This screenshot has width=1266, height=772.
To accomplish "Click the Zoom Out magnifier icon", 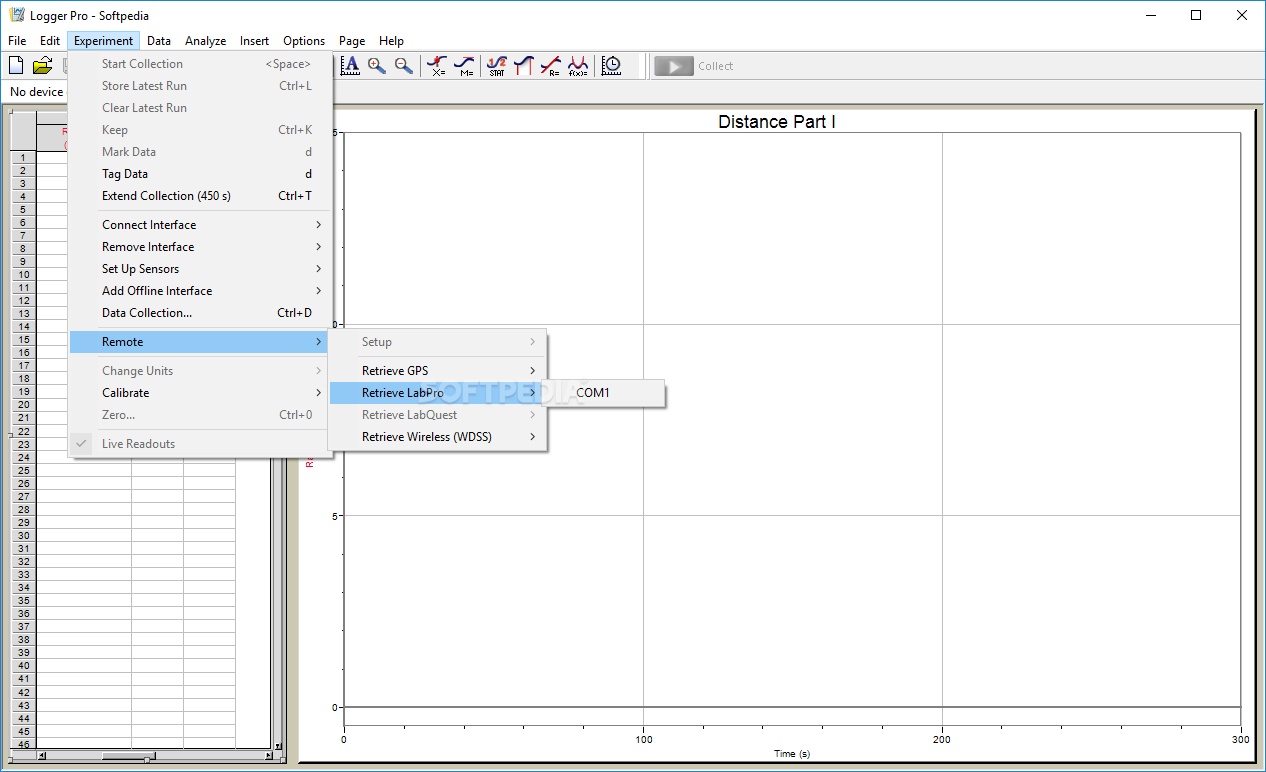I will point(404,66).
